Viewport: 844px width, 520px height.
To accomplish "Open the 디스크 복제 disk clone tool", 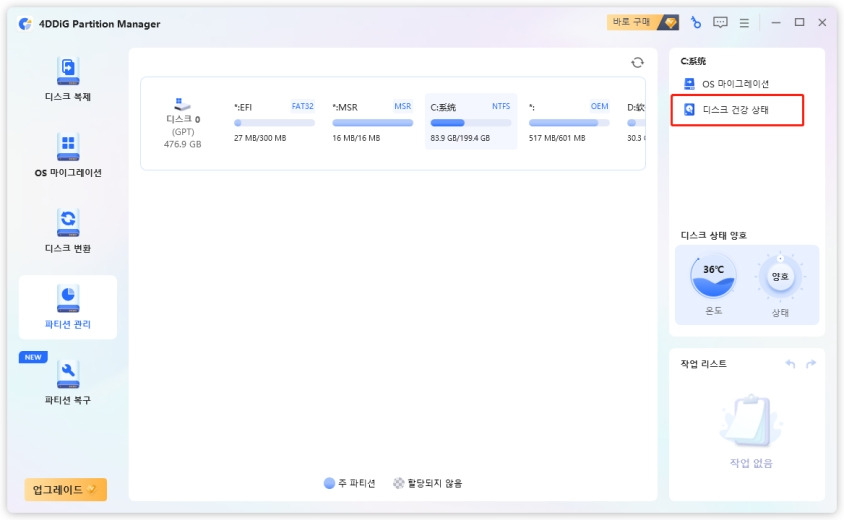I will pyautogui.click(x=68, y=79).
